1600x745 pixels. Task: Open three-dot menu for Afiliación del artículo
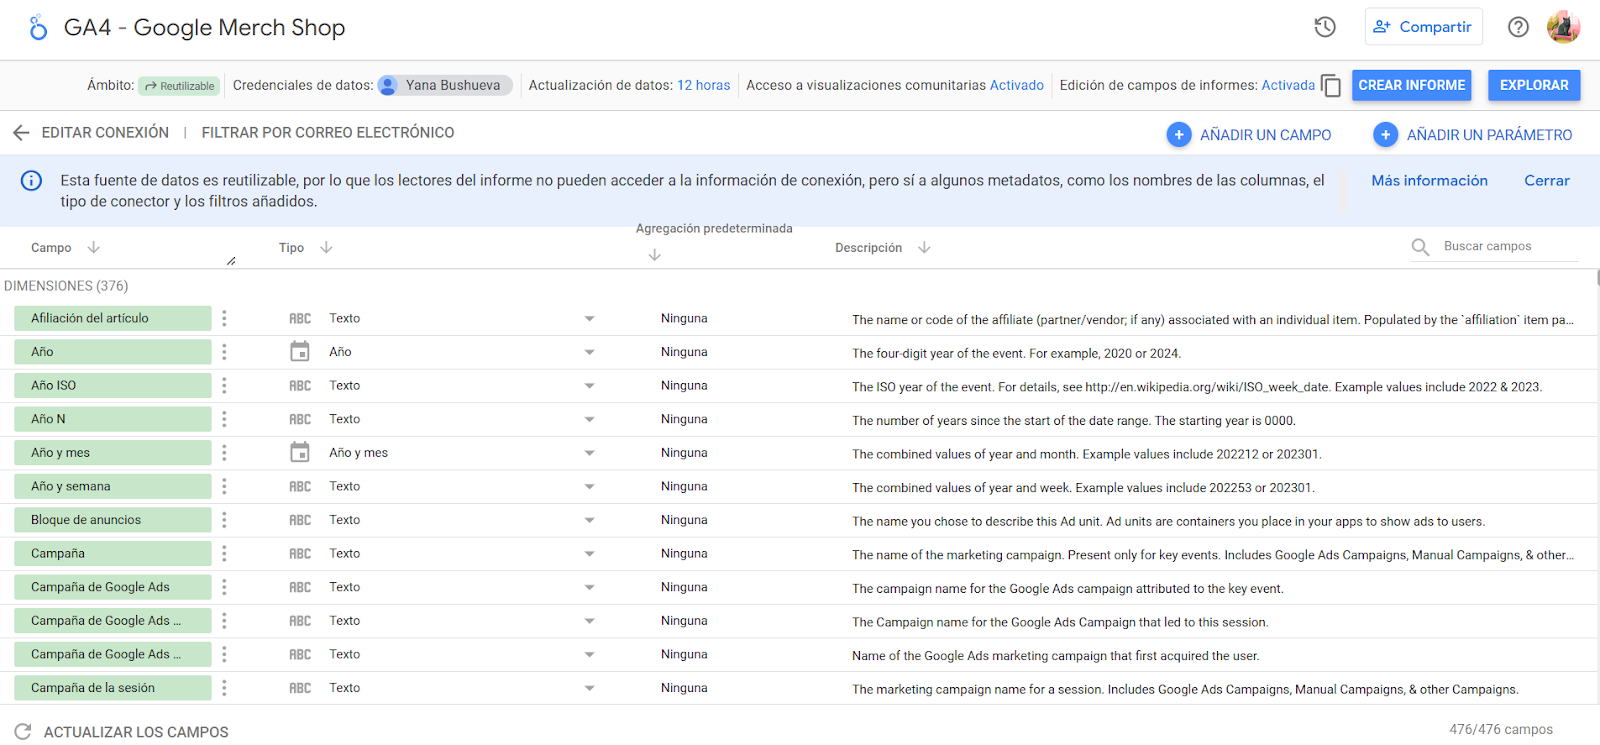(x=224, y=318)
